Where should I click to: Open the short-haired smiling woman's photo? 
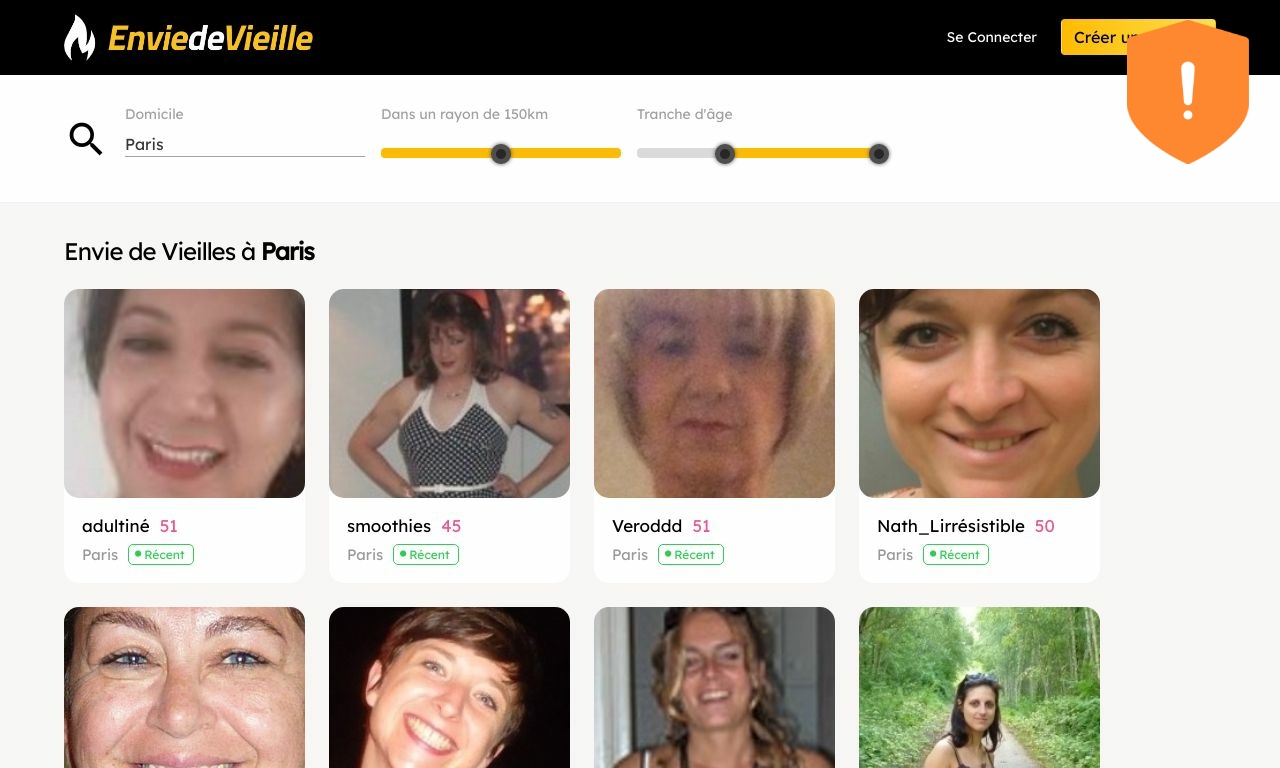449,687
